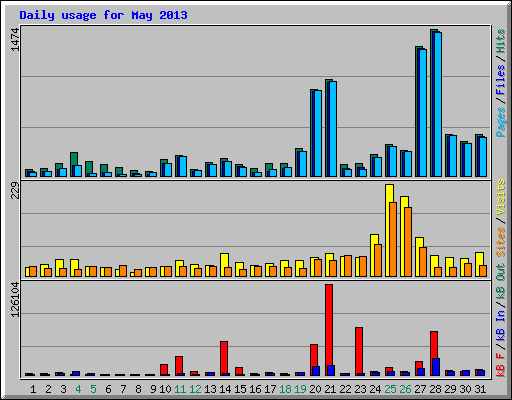Click day label 15 on the x-axis
The height and width of the screenshot is (400, 512).
click(x=240, y=389)
